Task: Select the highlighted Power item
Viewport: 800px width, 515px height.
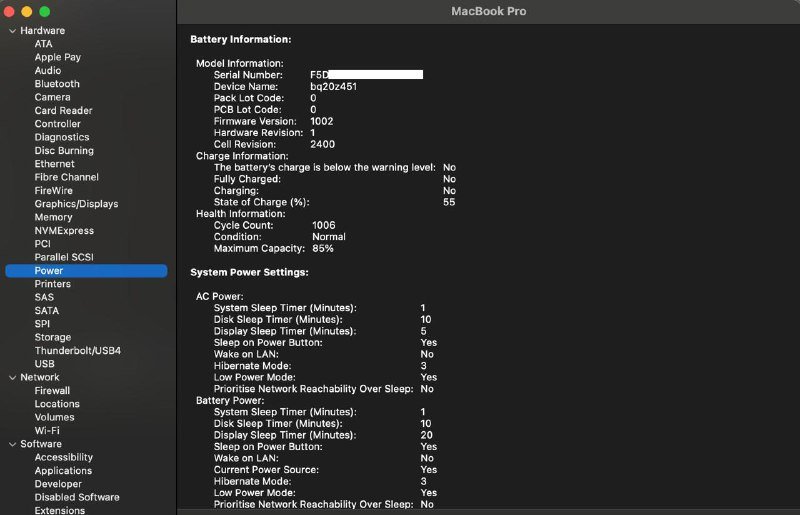Action: (x=86, y=271)
